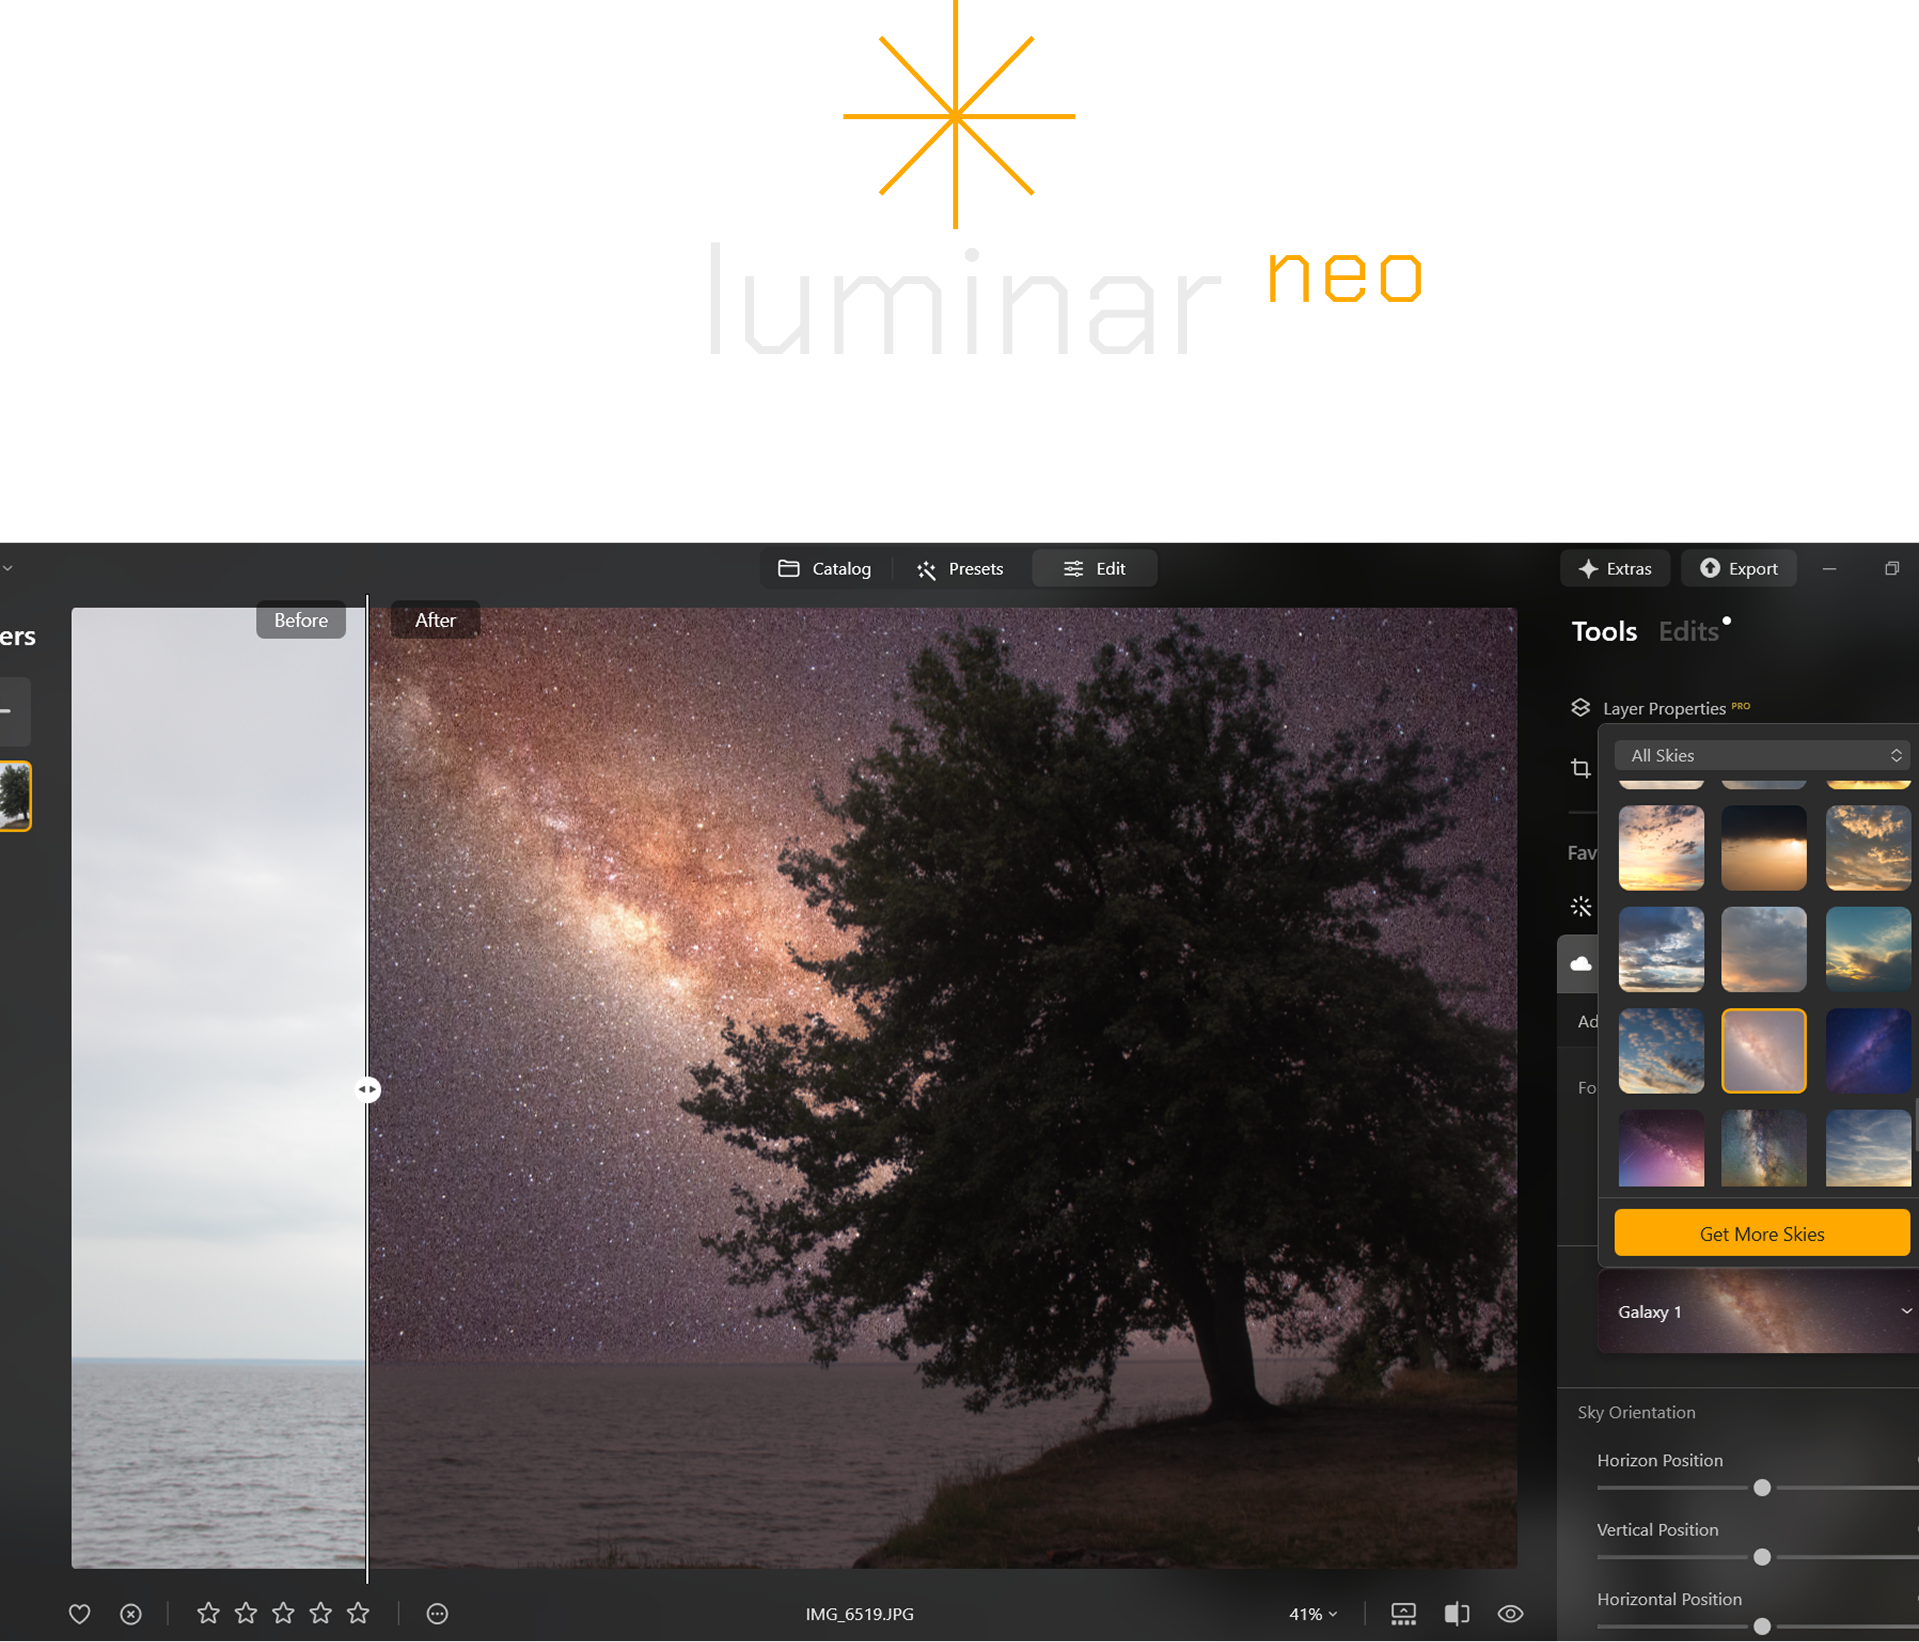1919x1642 pixels.
Task: Choose the teal sunset sky thumbnail
Action: coord(1867,949)
